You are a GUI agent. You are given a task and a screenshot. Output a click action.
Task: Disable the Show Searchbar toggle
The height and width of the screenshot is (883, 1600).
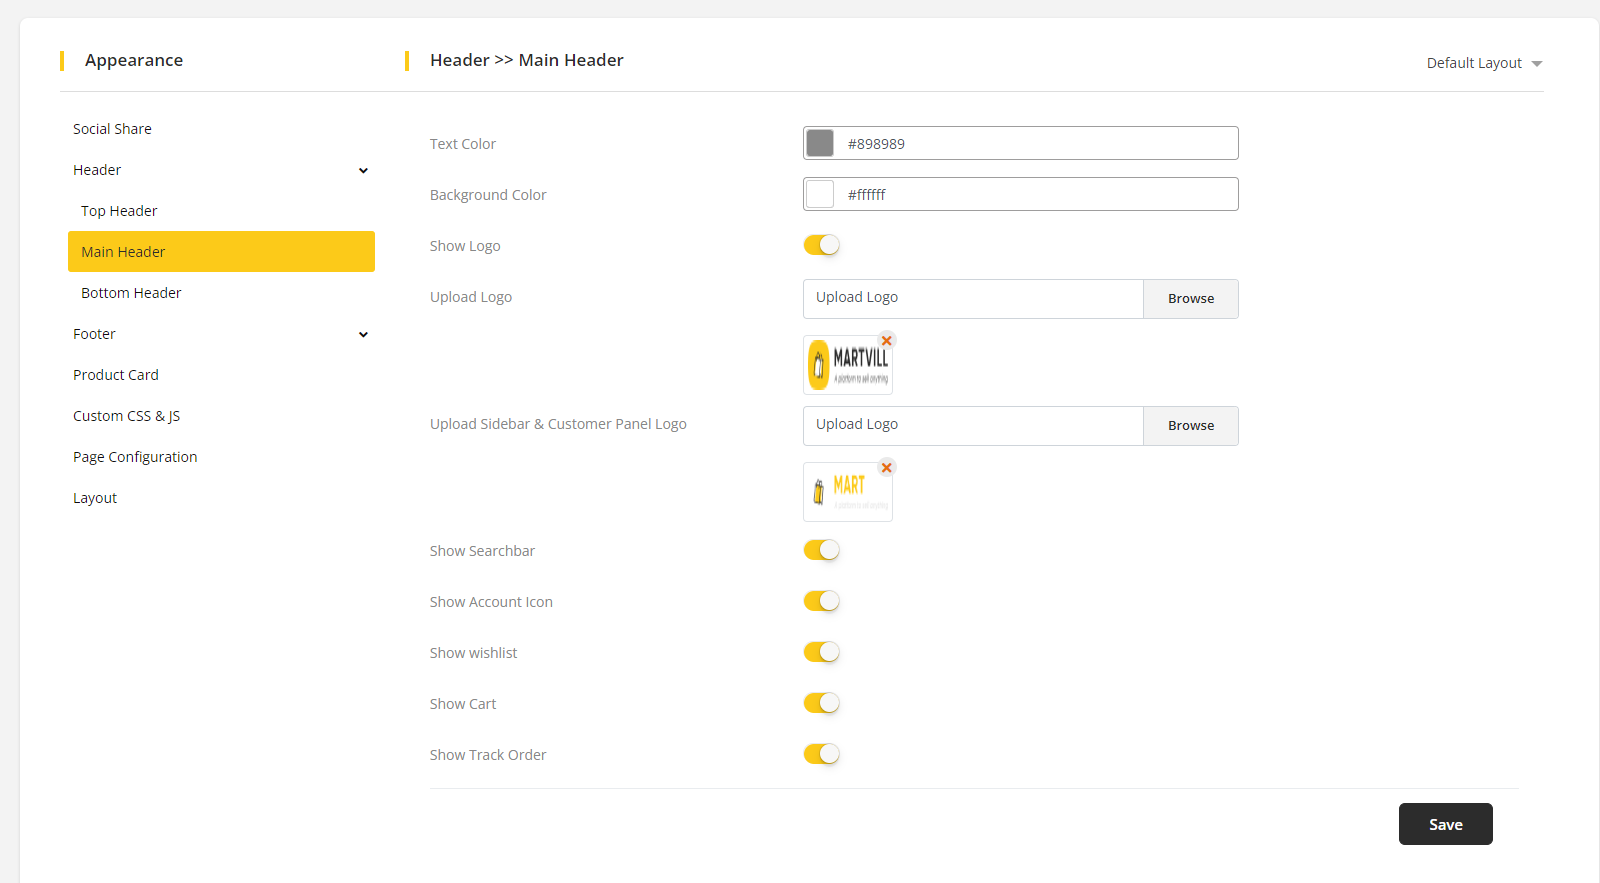tap(821, 550)
